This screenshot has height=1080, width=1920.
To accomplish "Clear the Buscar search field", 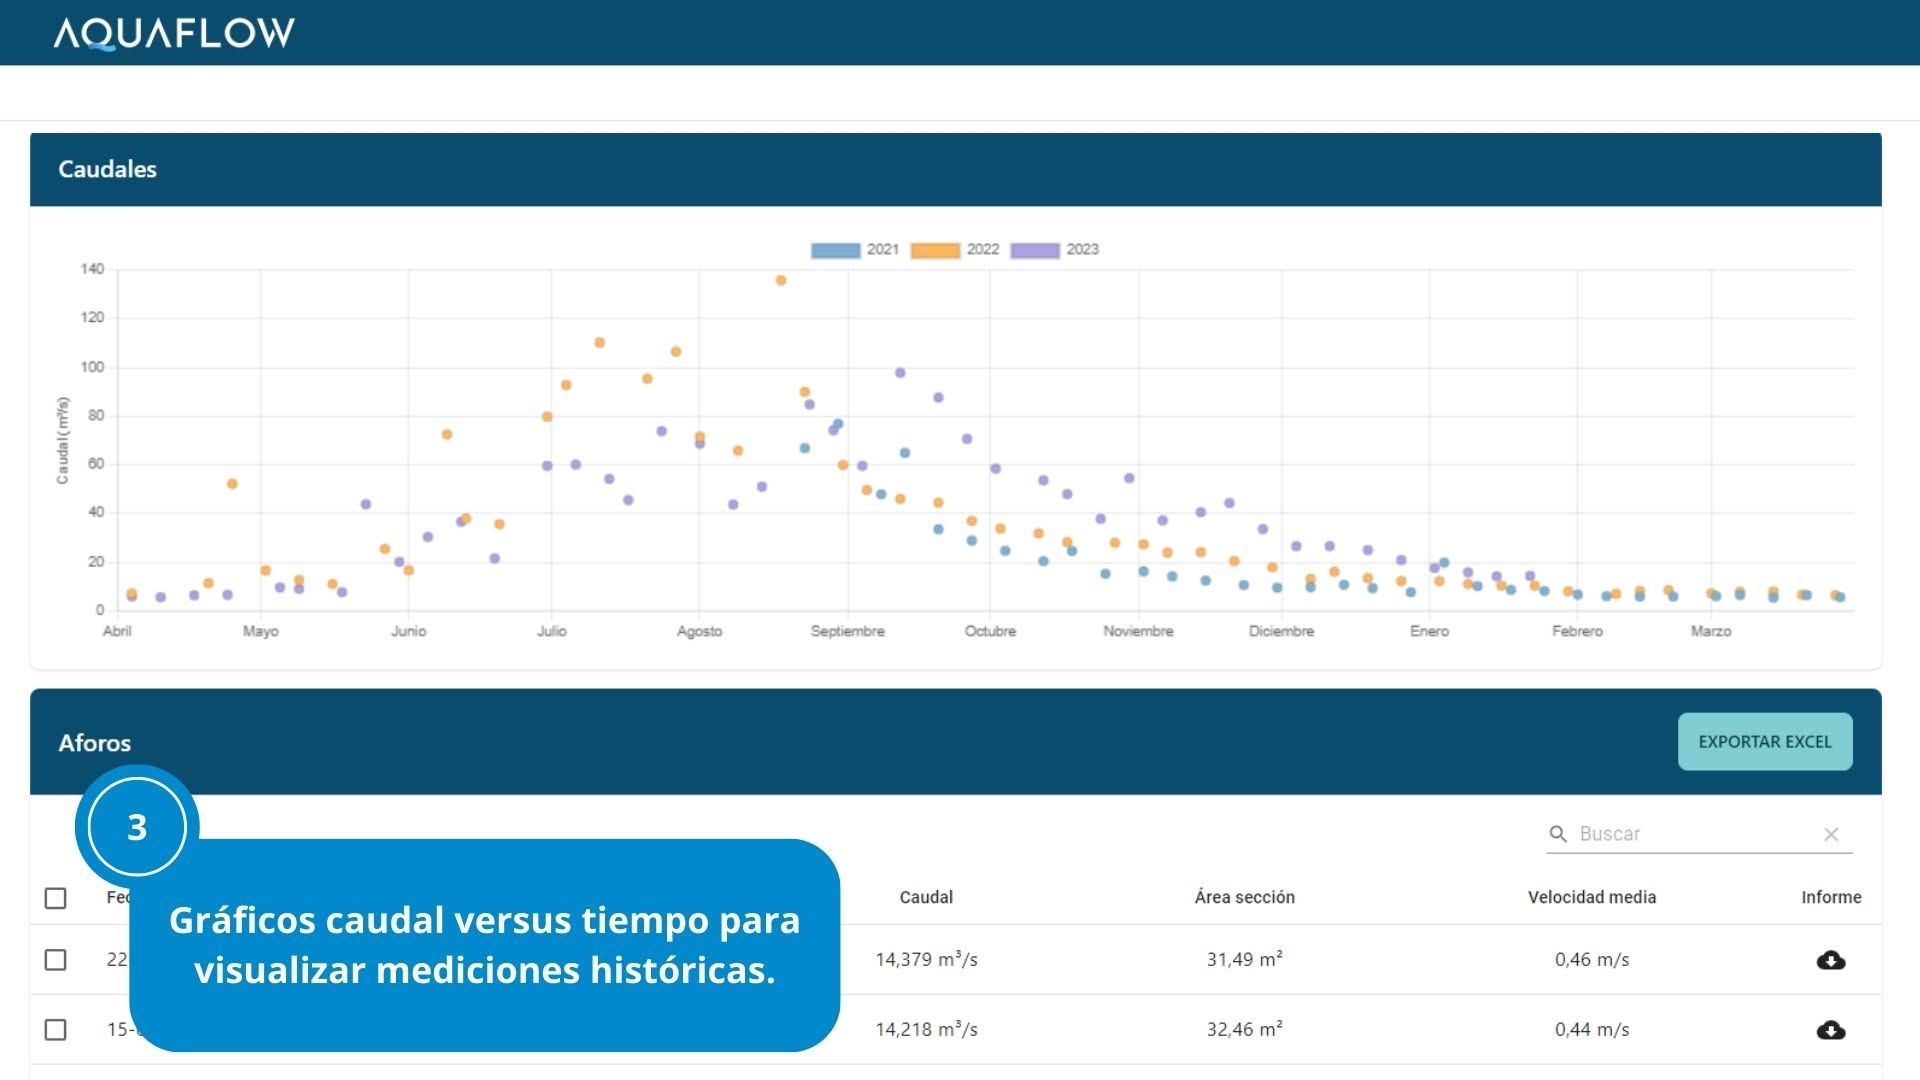I will pos(1831,834).
